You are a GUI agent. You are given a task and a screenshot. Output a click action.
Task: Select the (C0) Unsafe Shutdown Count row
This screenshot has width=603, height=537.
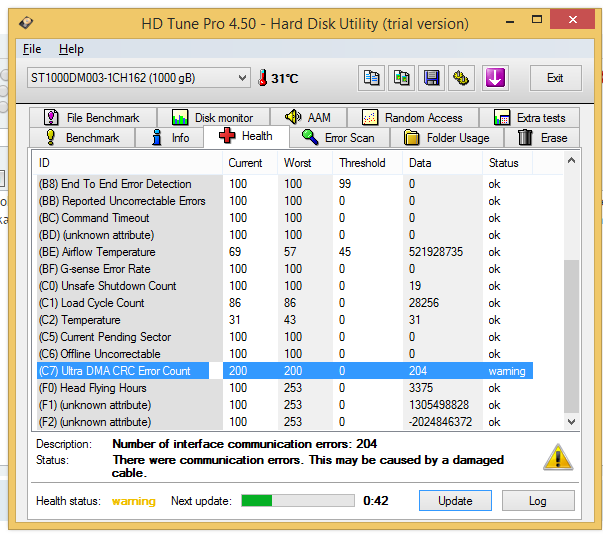tap(285, 286)
